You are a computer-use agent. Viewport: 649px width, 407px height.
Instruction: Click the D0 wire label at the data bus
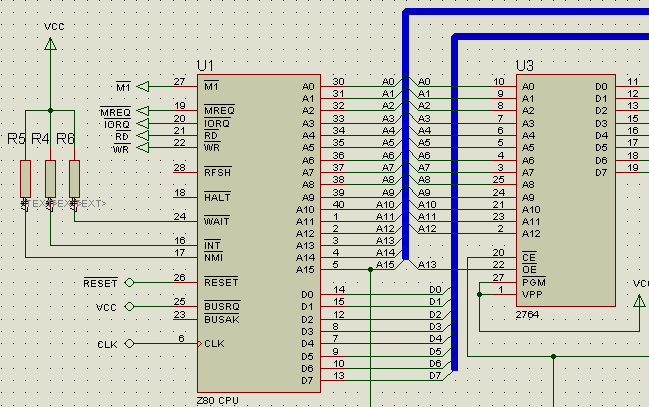(435, 289)
